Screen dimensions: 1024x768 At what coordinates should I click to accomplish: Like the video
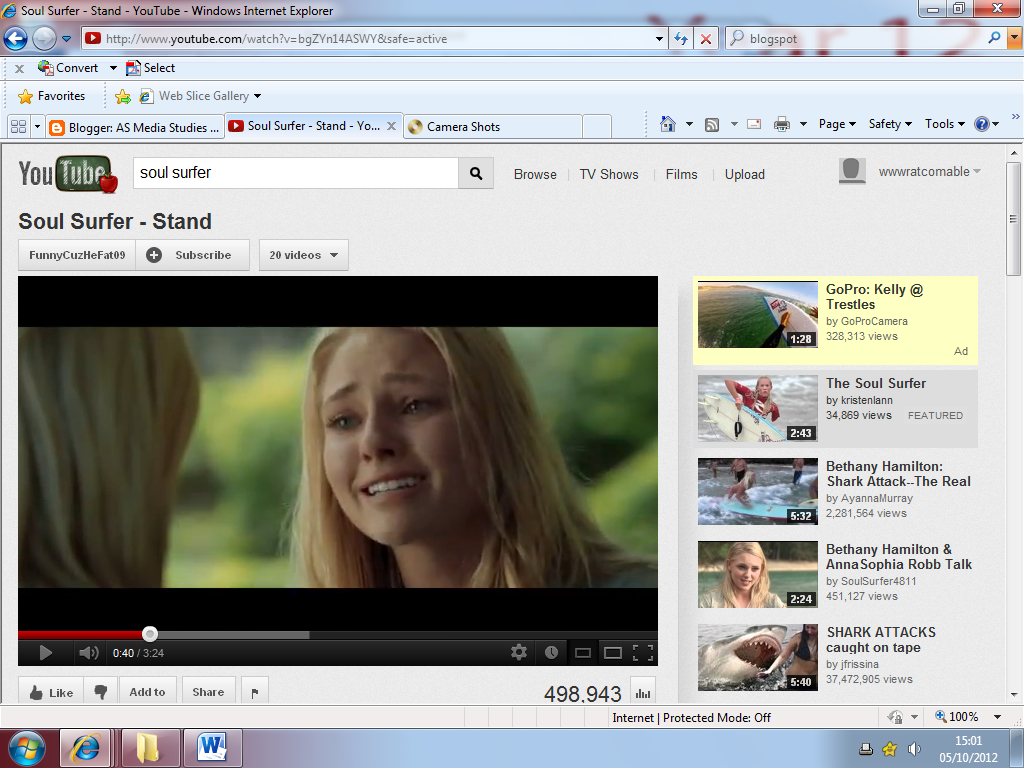(51, 692)
